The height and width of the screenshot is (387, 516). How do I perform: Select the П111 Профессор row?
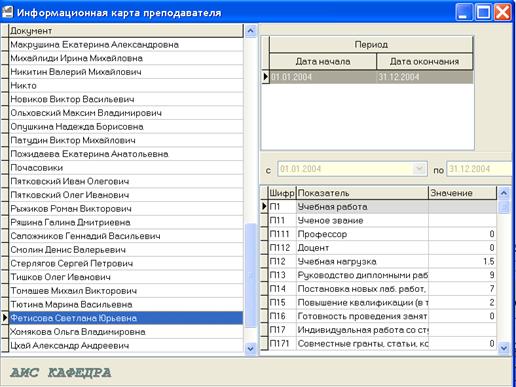(x=382, y=234)
